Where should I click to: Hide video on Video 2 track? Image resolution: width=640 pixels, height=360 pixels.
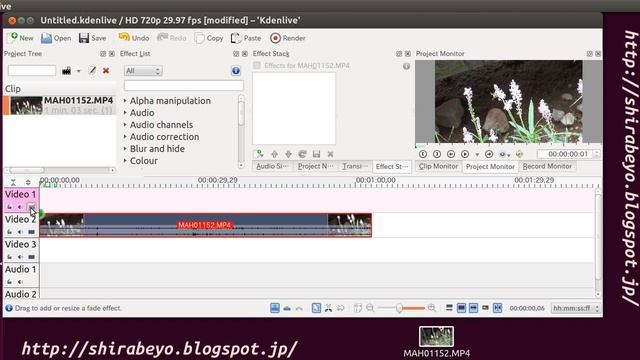[31, 232]
